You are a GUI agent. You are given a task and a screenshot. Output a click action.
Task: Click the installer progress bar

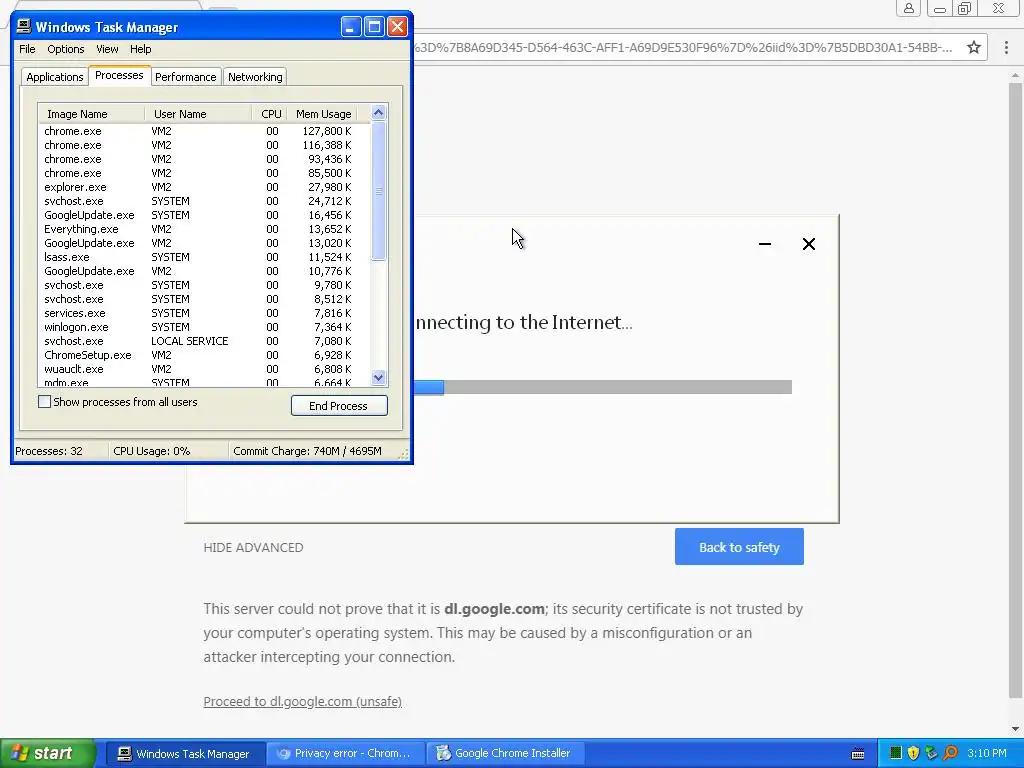pyautogui.click(x=603, y=387)
